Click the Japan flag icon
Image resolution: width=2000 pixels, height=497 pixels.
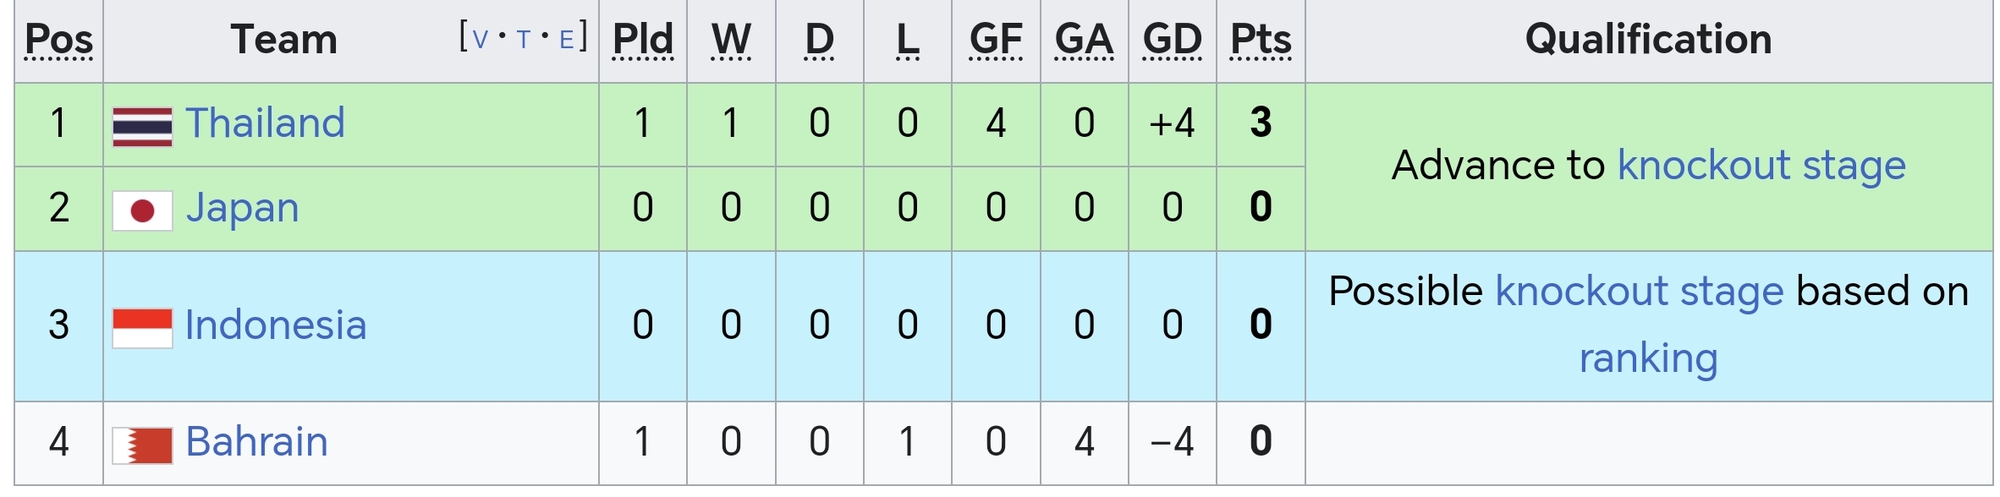pos(142,210)
